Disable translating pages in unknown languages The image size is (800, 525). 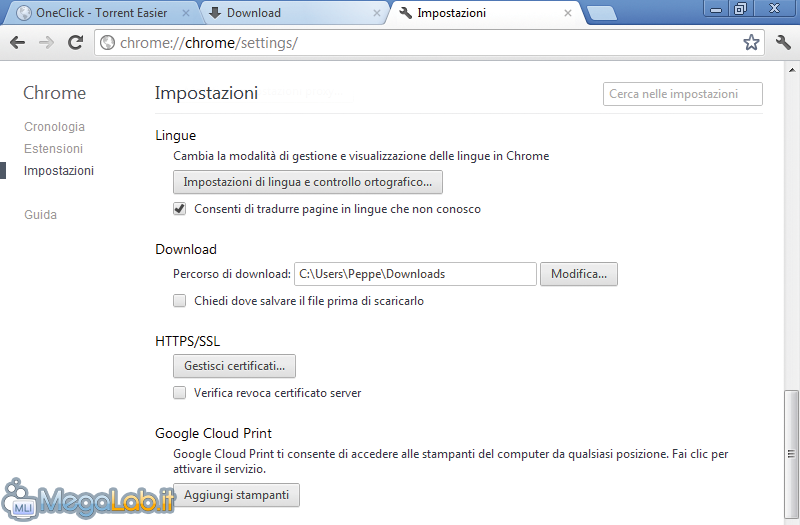(180, 209)
